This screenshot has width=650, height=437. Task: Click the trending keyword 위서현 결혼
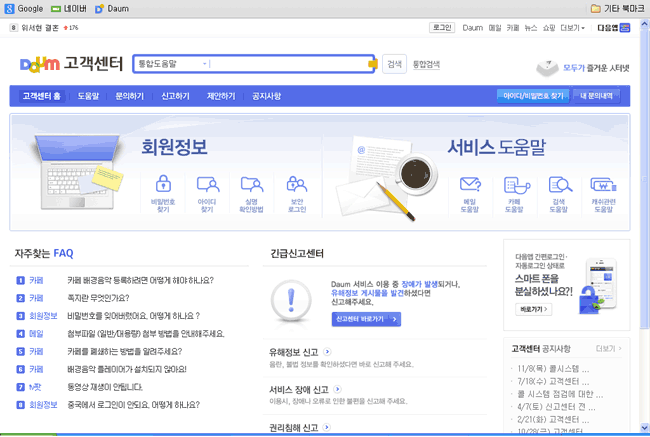(x=40, y=28)
